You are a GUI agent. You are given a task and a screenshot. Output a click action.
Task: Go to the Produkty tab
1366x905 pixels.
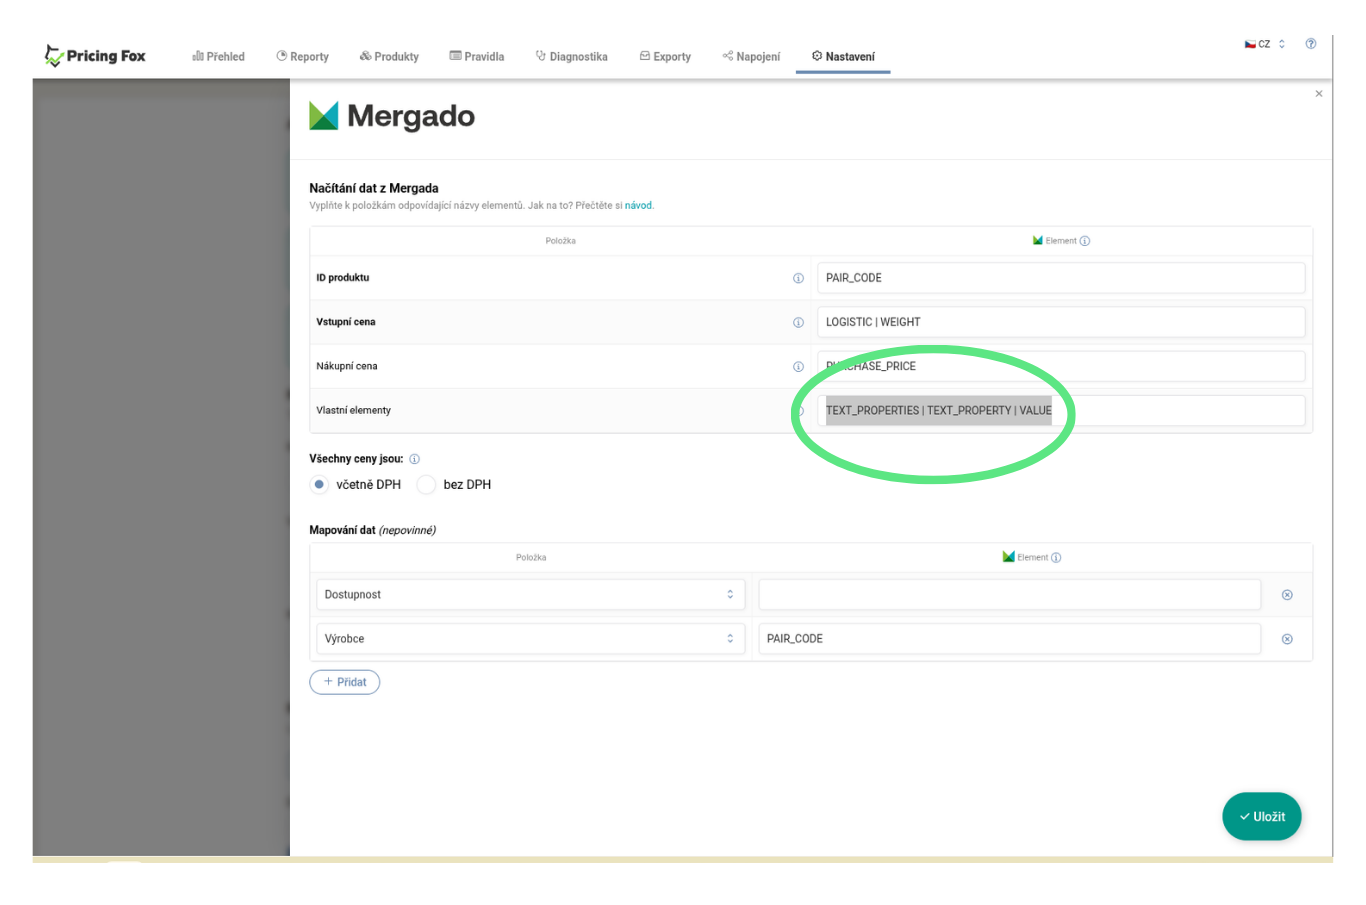pyautogui.click(x=389, y=57)
